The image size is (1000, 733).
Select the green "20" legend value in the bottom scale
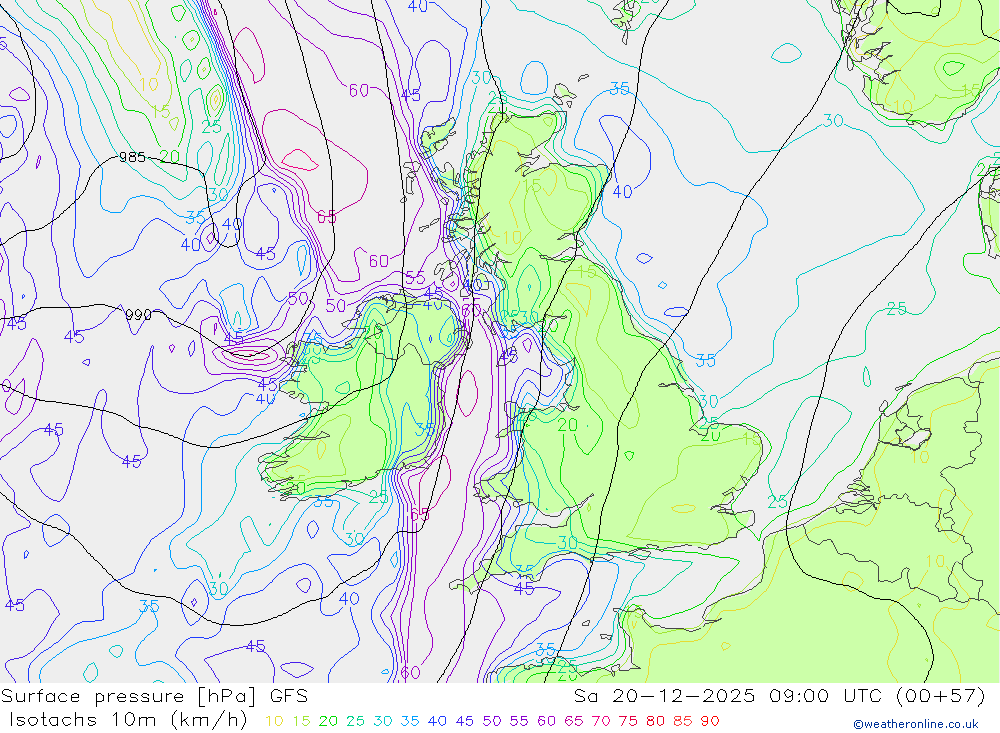click(328, 722)
